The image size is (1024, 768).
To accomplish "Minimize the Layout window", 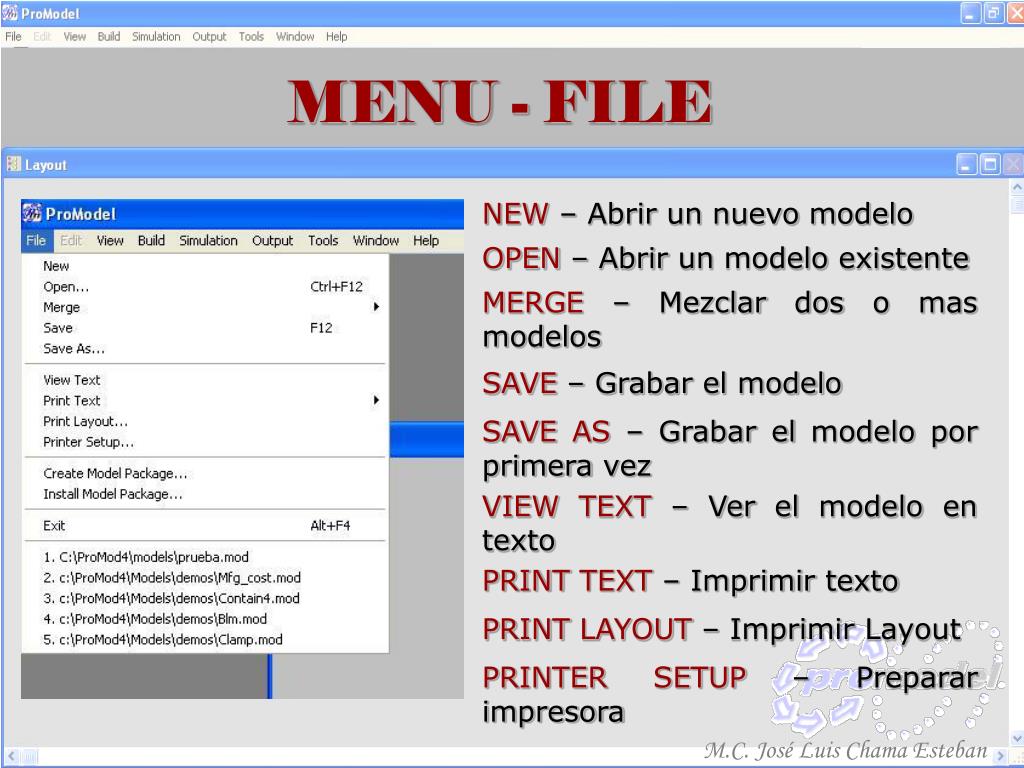I will (x=967, y=165).
